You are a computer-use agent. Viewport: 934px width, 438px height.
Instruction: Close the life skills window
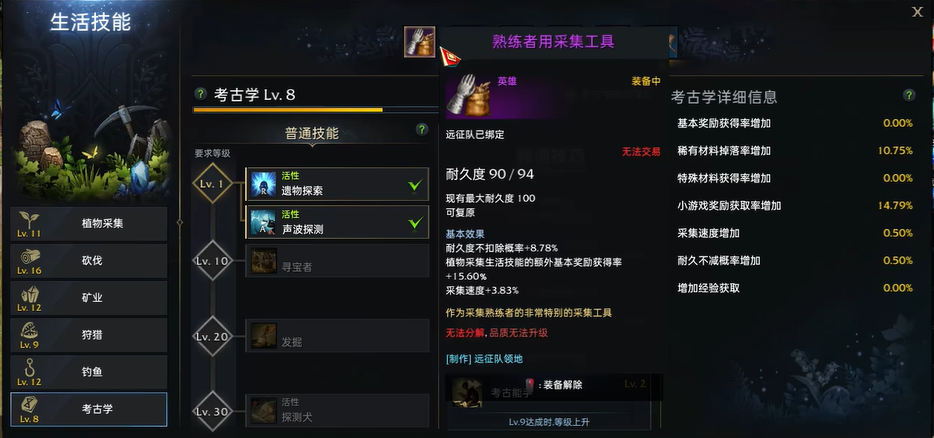(917, 12)
